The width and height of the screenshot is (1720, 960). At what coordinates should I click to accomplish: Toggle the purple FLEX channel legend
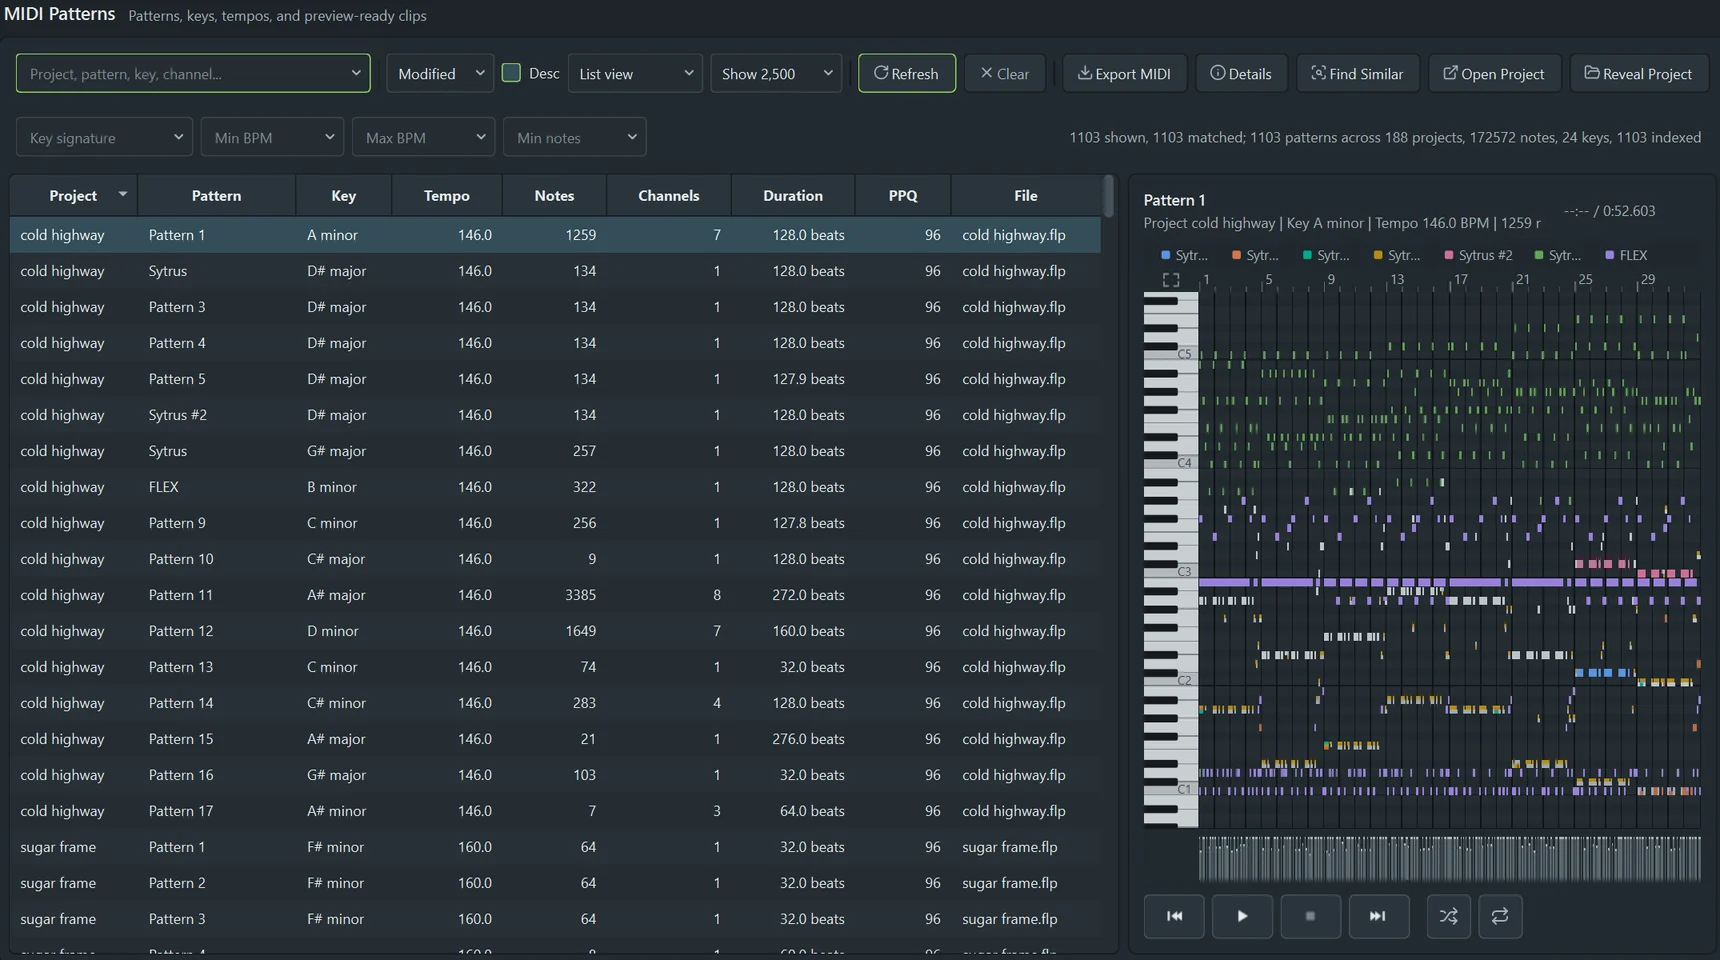tap(1626, 255)
